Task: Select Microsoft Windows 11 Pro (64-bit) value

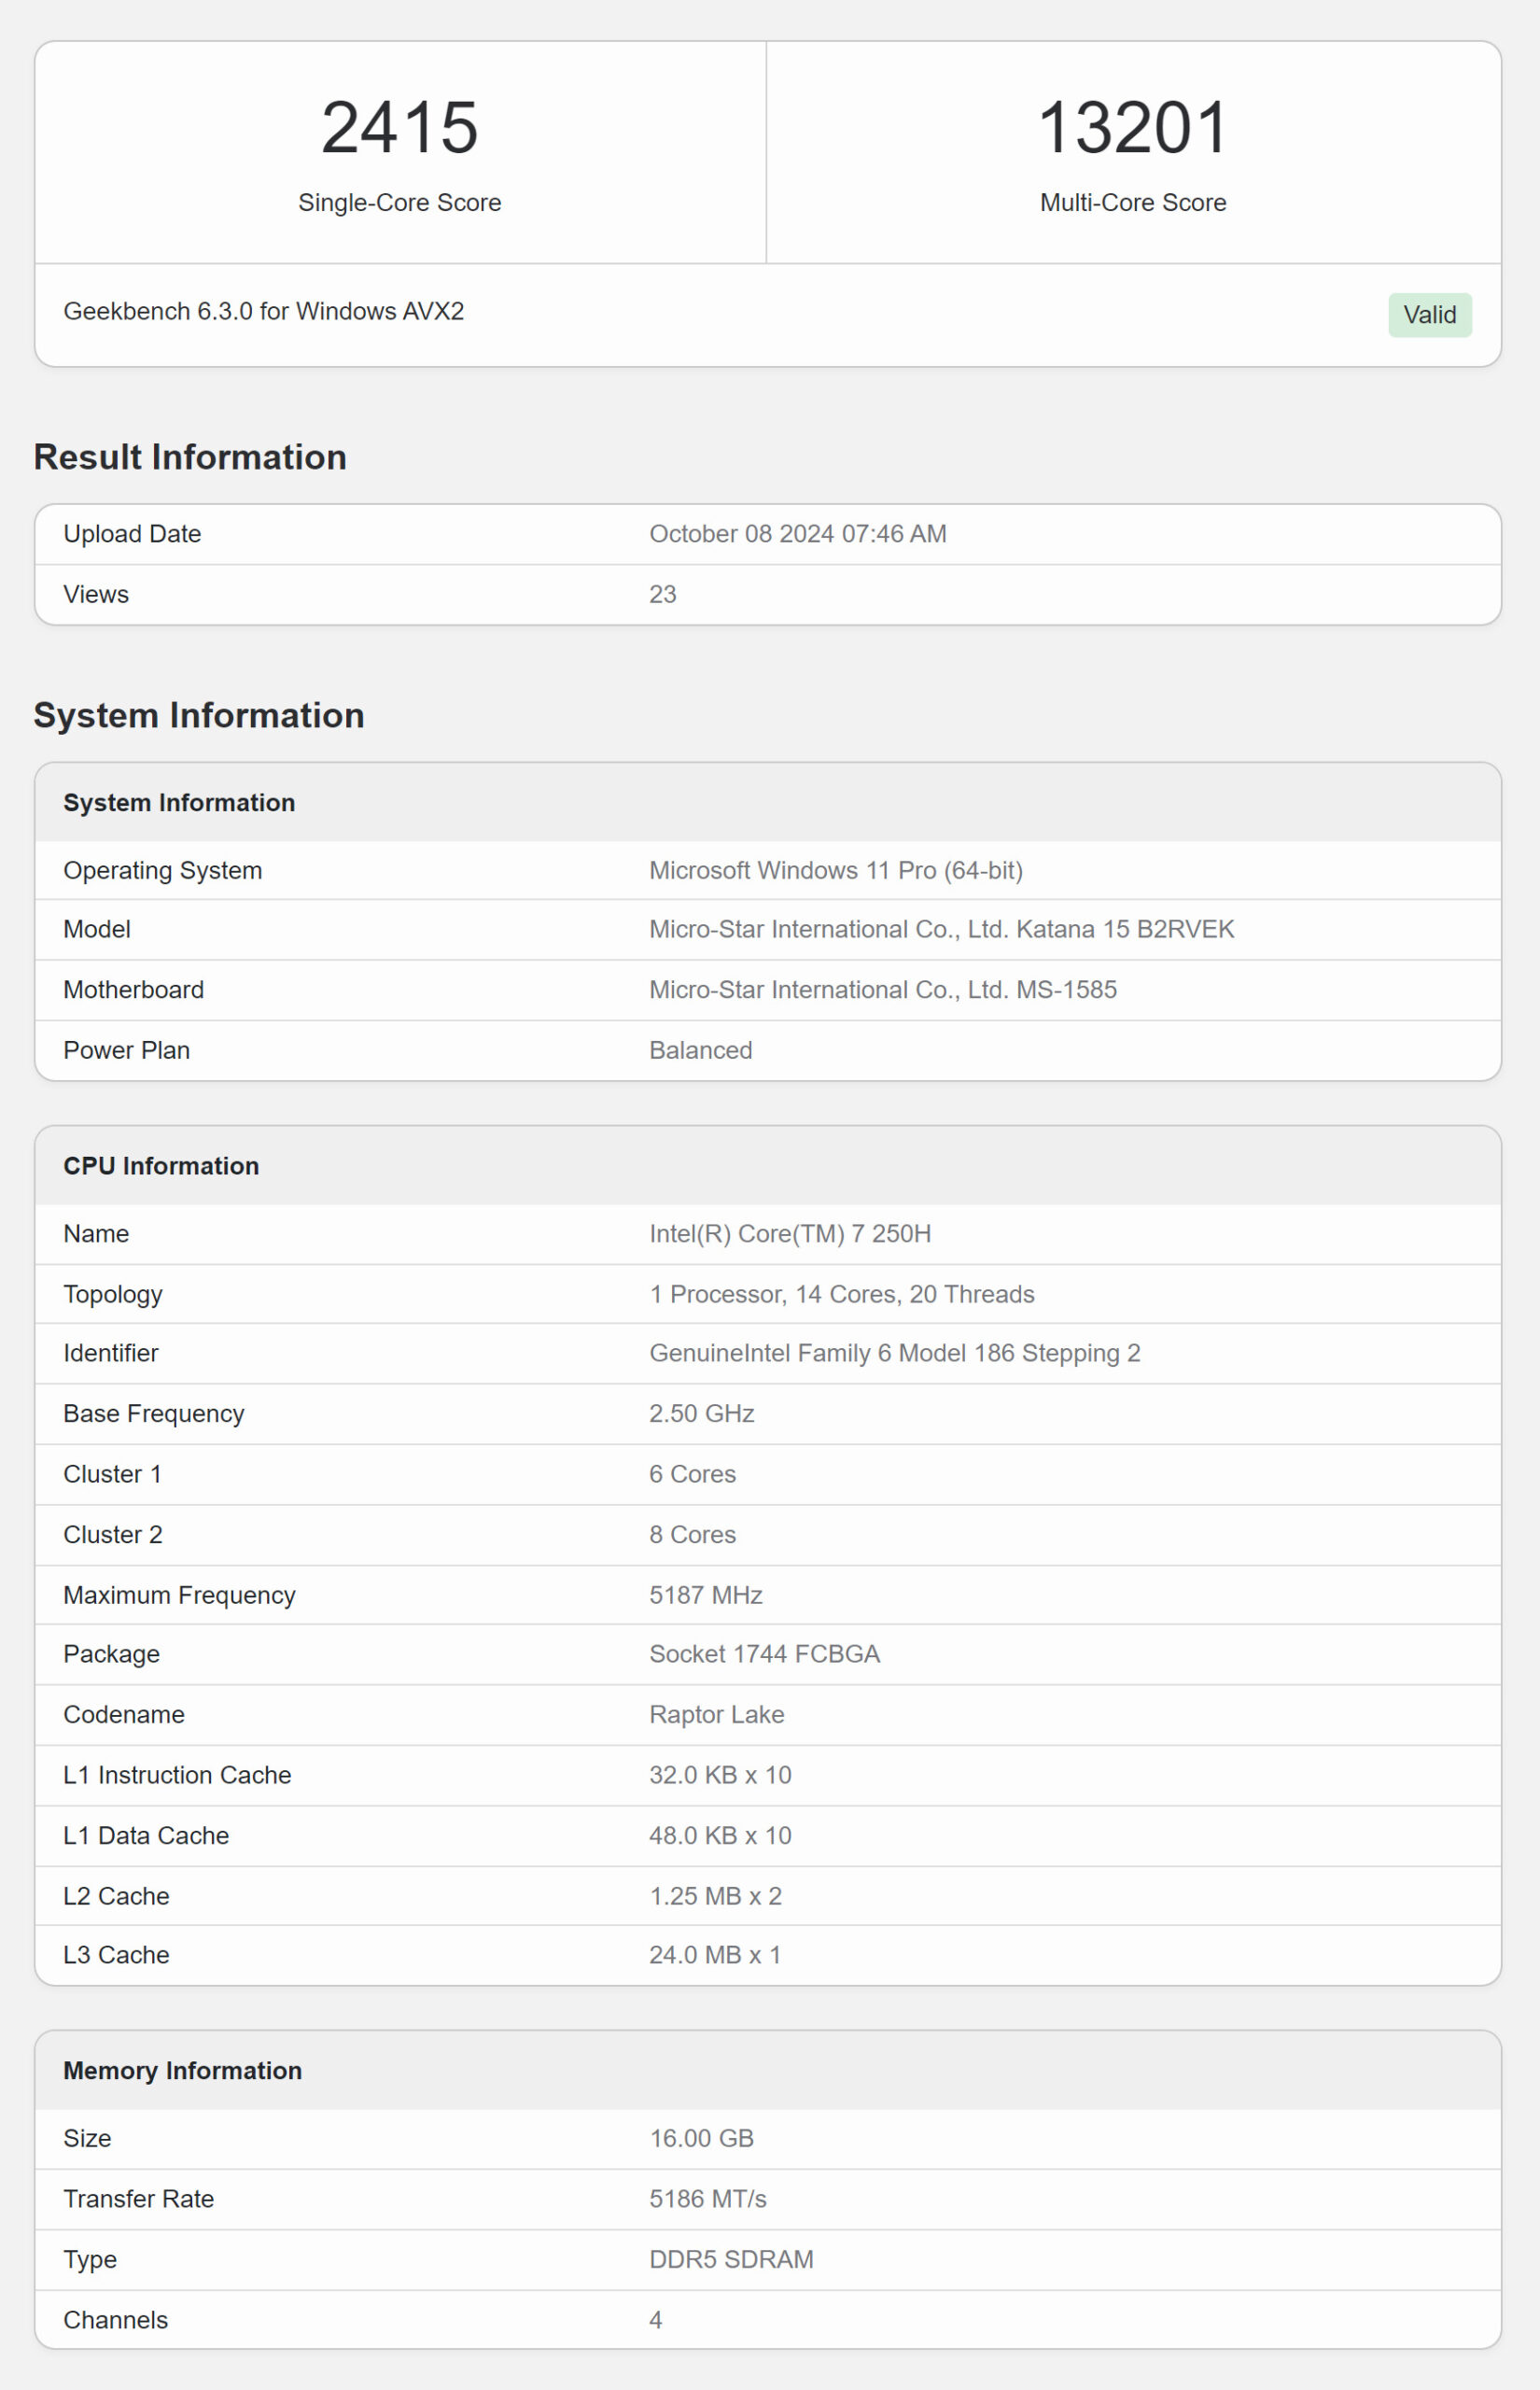Action: (x=835, y=870)
